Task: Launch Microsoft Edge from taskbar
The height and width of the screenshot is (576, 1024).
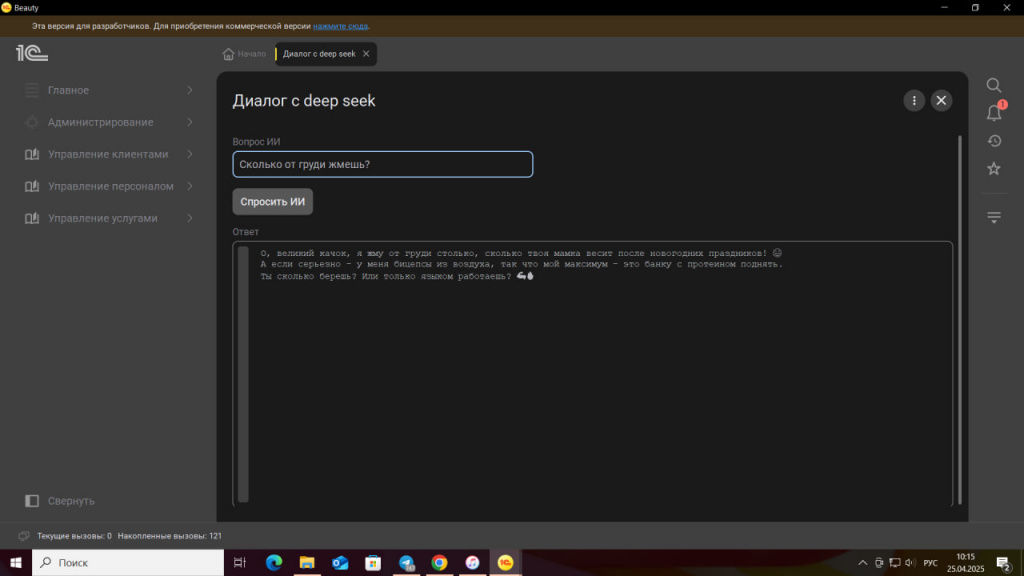Action: [274, 562]
